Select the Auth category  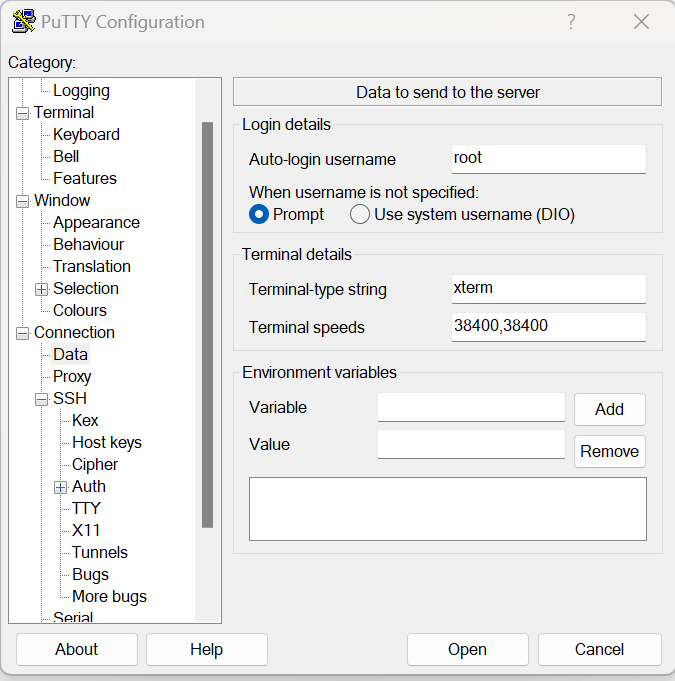point(89,486)
